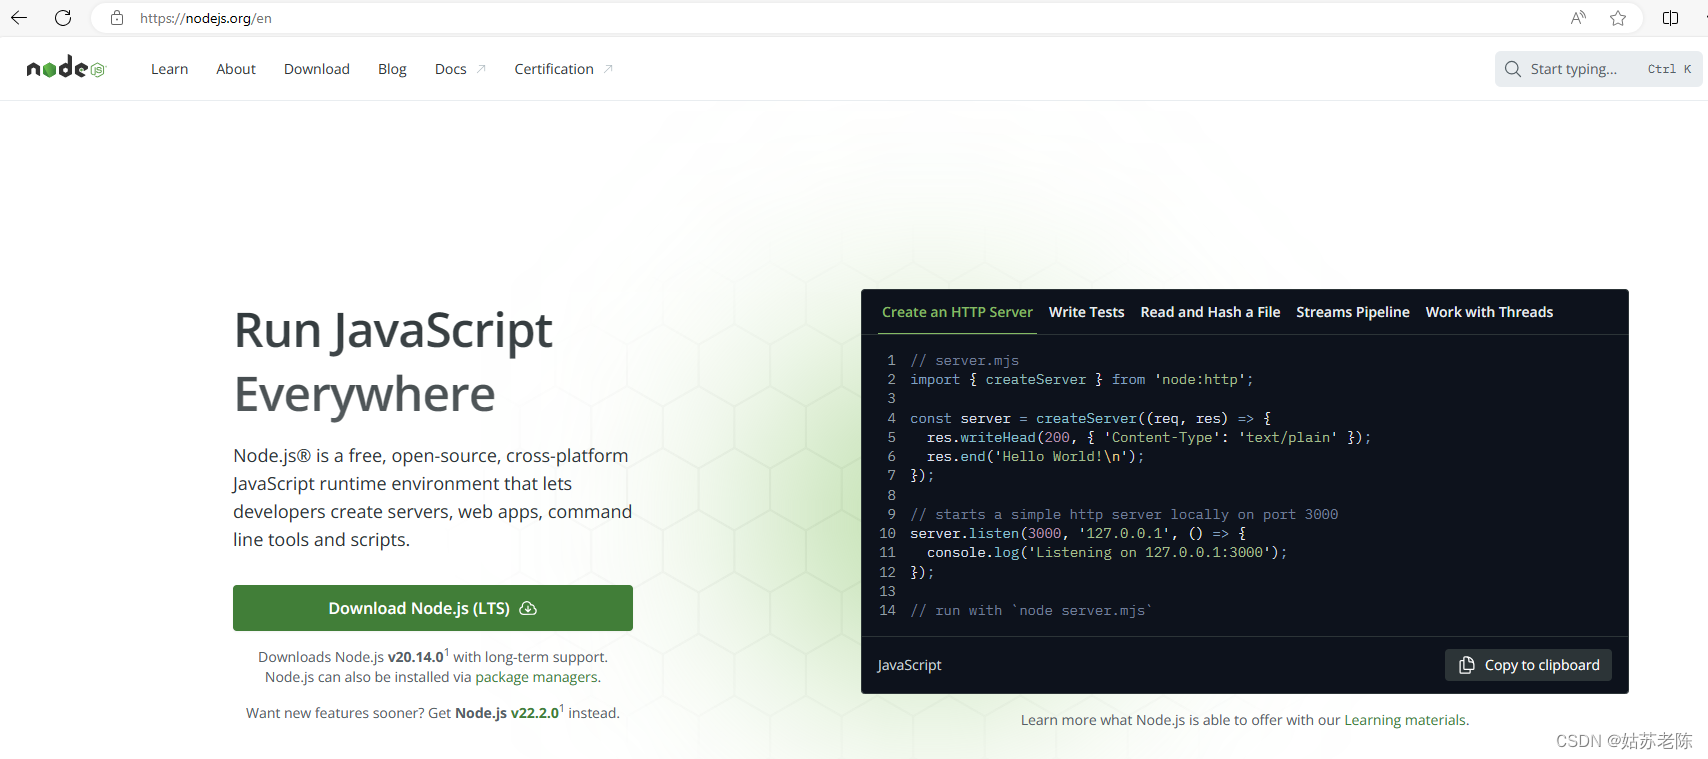Open the Docs nav link
1708x759 pixels.
pos(451,69)
